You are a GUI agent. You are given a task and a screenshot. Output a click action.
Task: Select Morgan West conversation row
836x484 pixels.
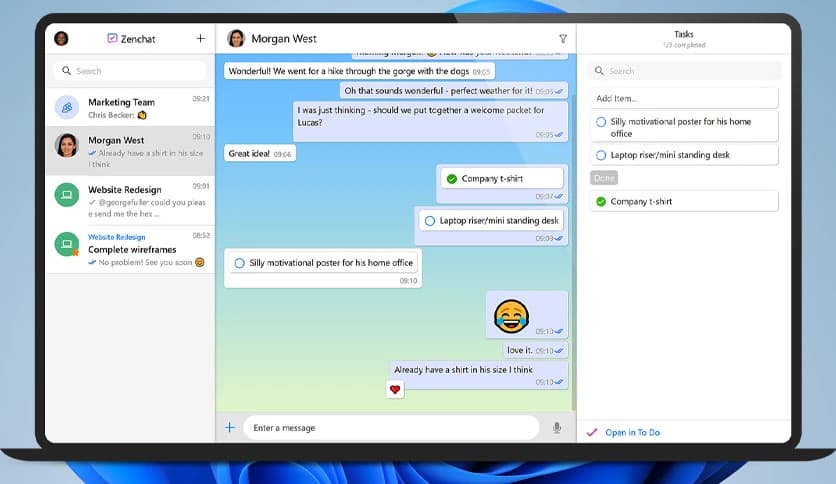click(131, 151)
